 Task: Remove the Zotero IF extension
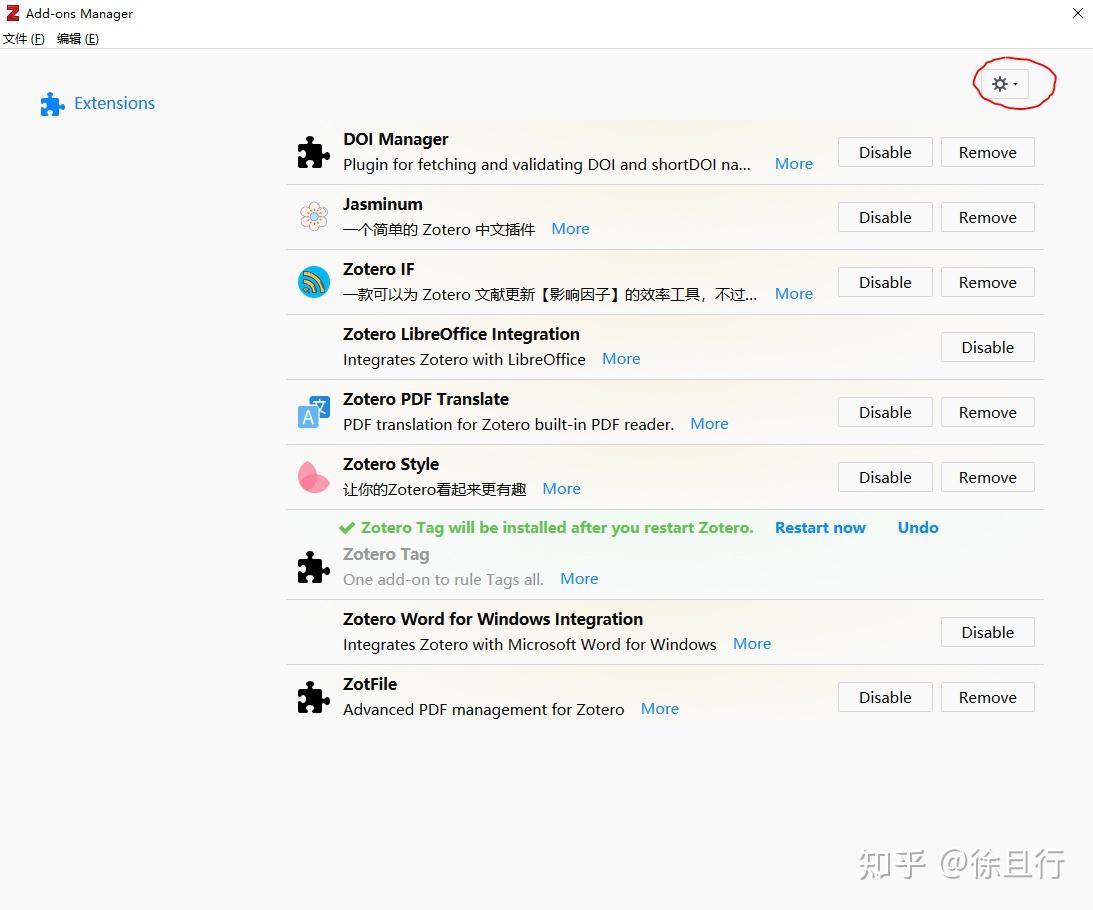click(x=987, y=282)
